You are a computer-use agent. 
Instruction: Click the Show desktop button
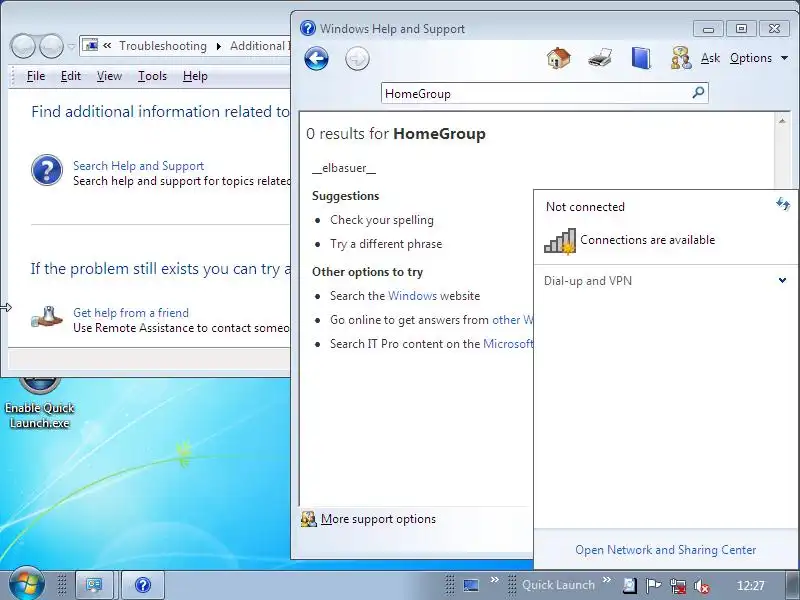click(793, 585)
